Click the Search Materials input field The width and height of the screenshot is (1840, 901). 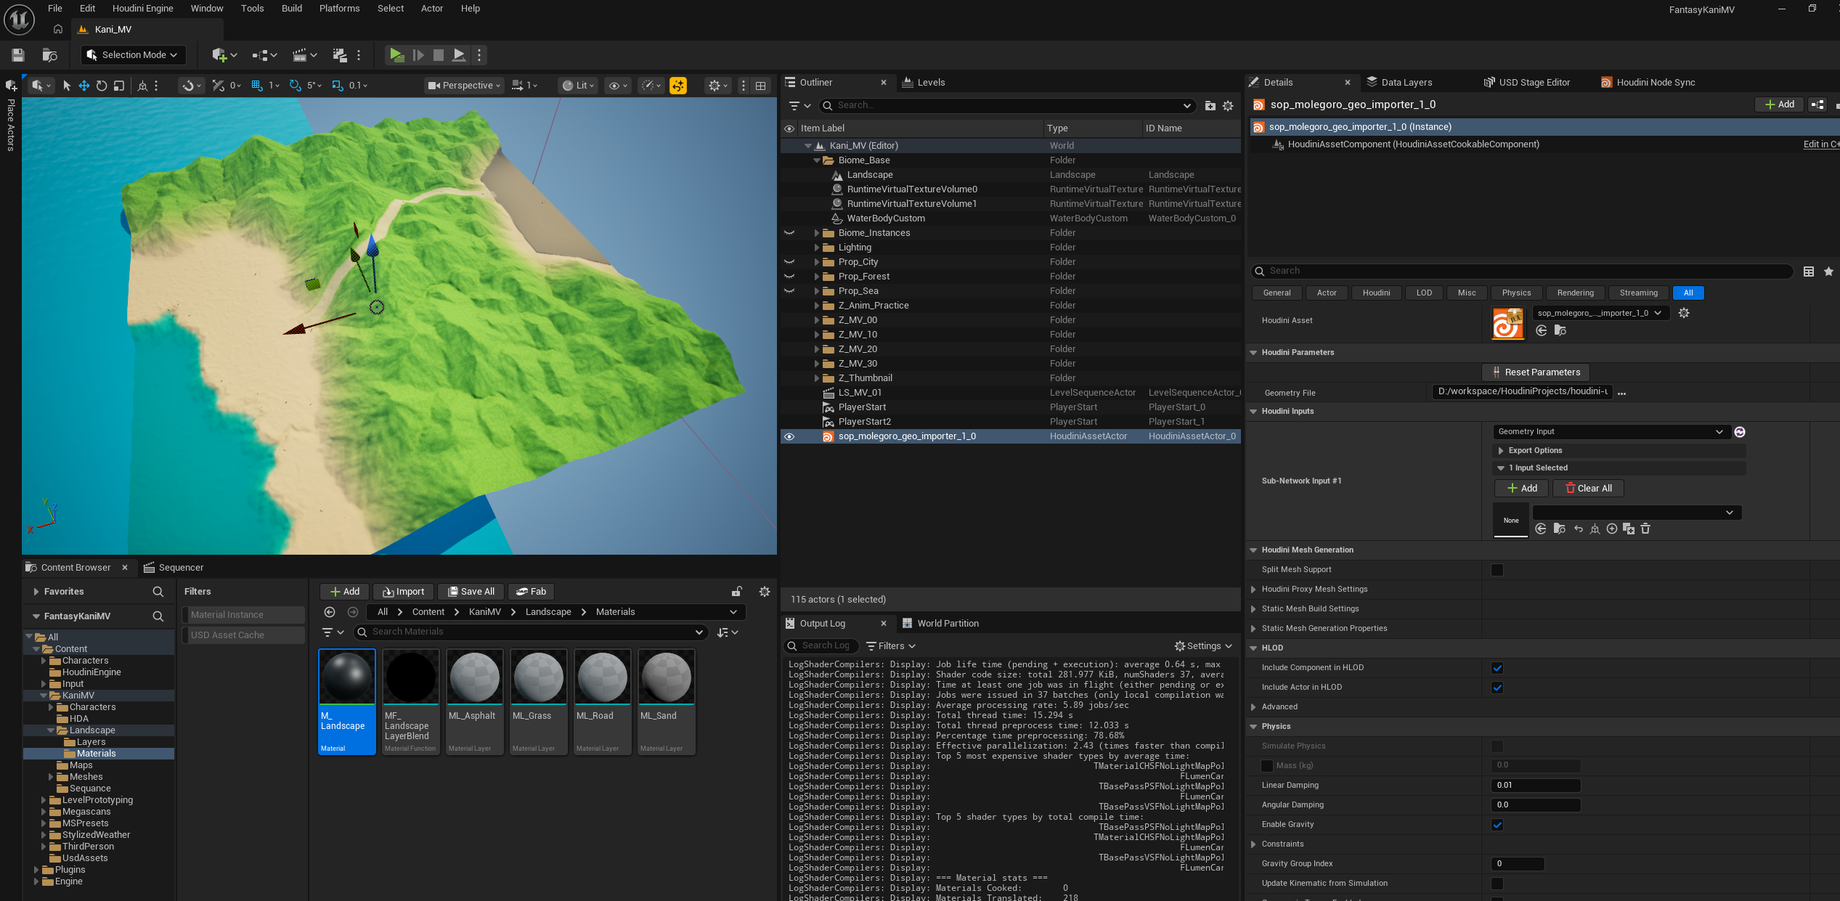click(532, 632)
